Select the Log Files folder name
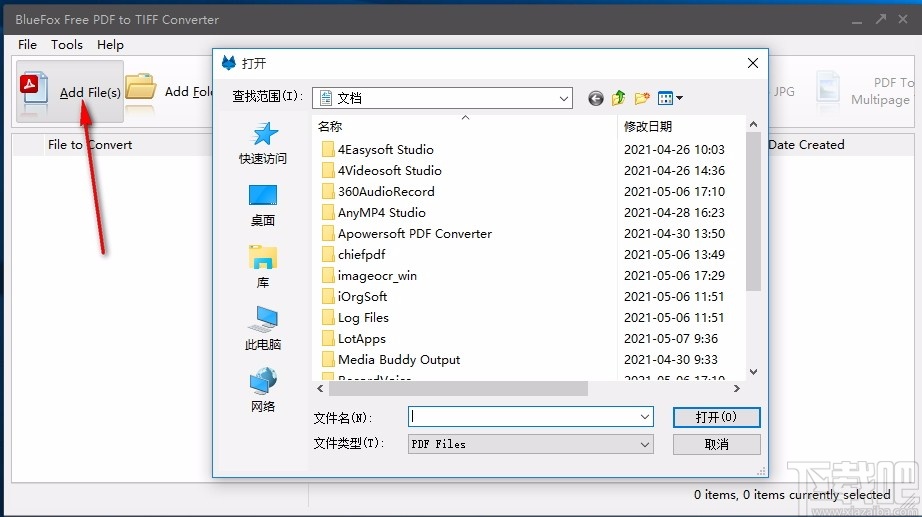Screen dimensions: 922x517 point(363,318)
